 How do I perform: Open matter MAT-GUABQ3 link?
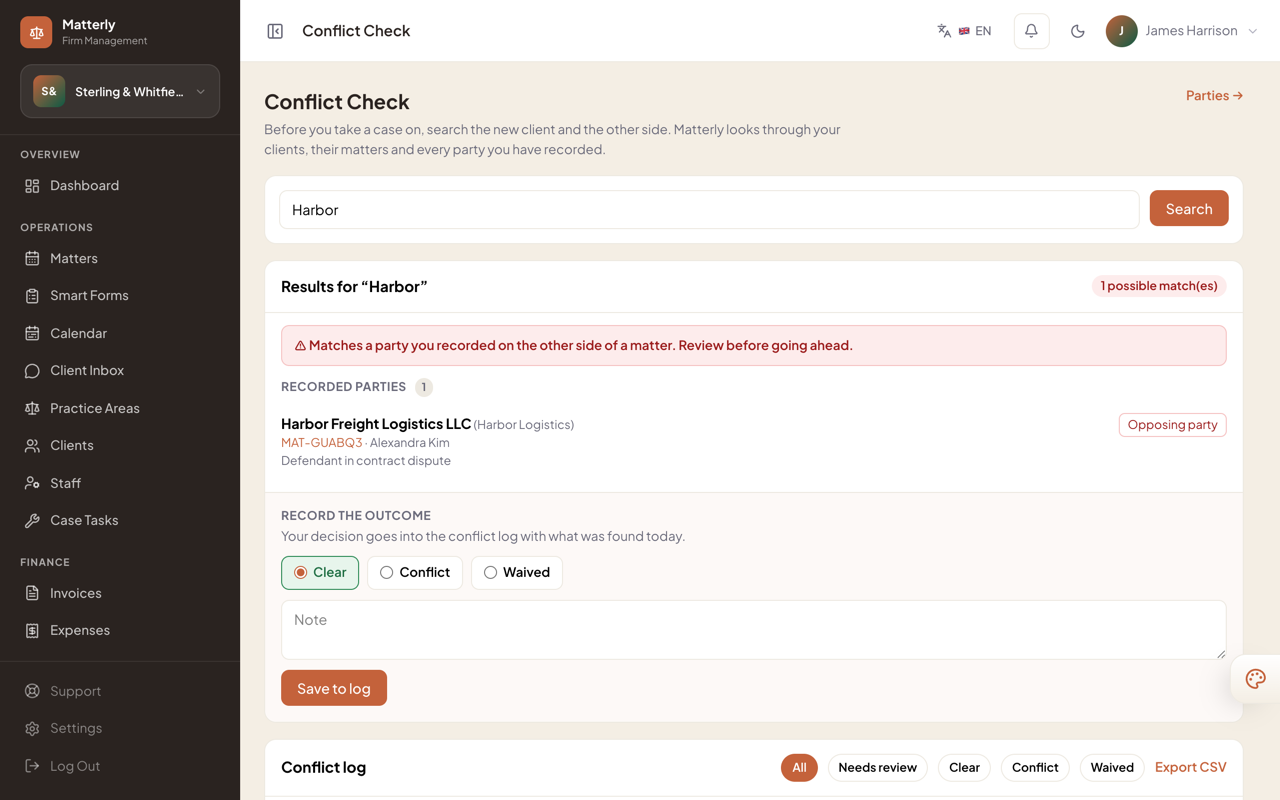[x=322, y=443]
